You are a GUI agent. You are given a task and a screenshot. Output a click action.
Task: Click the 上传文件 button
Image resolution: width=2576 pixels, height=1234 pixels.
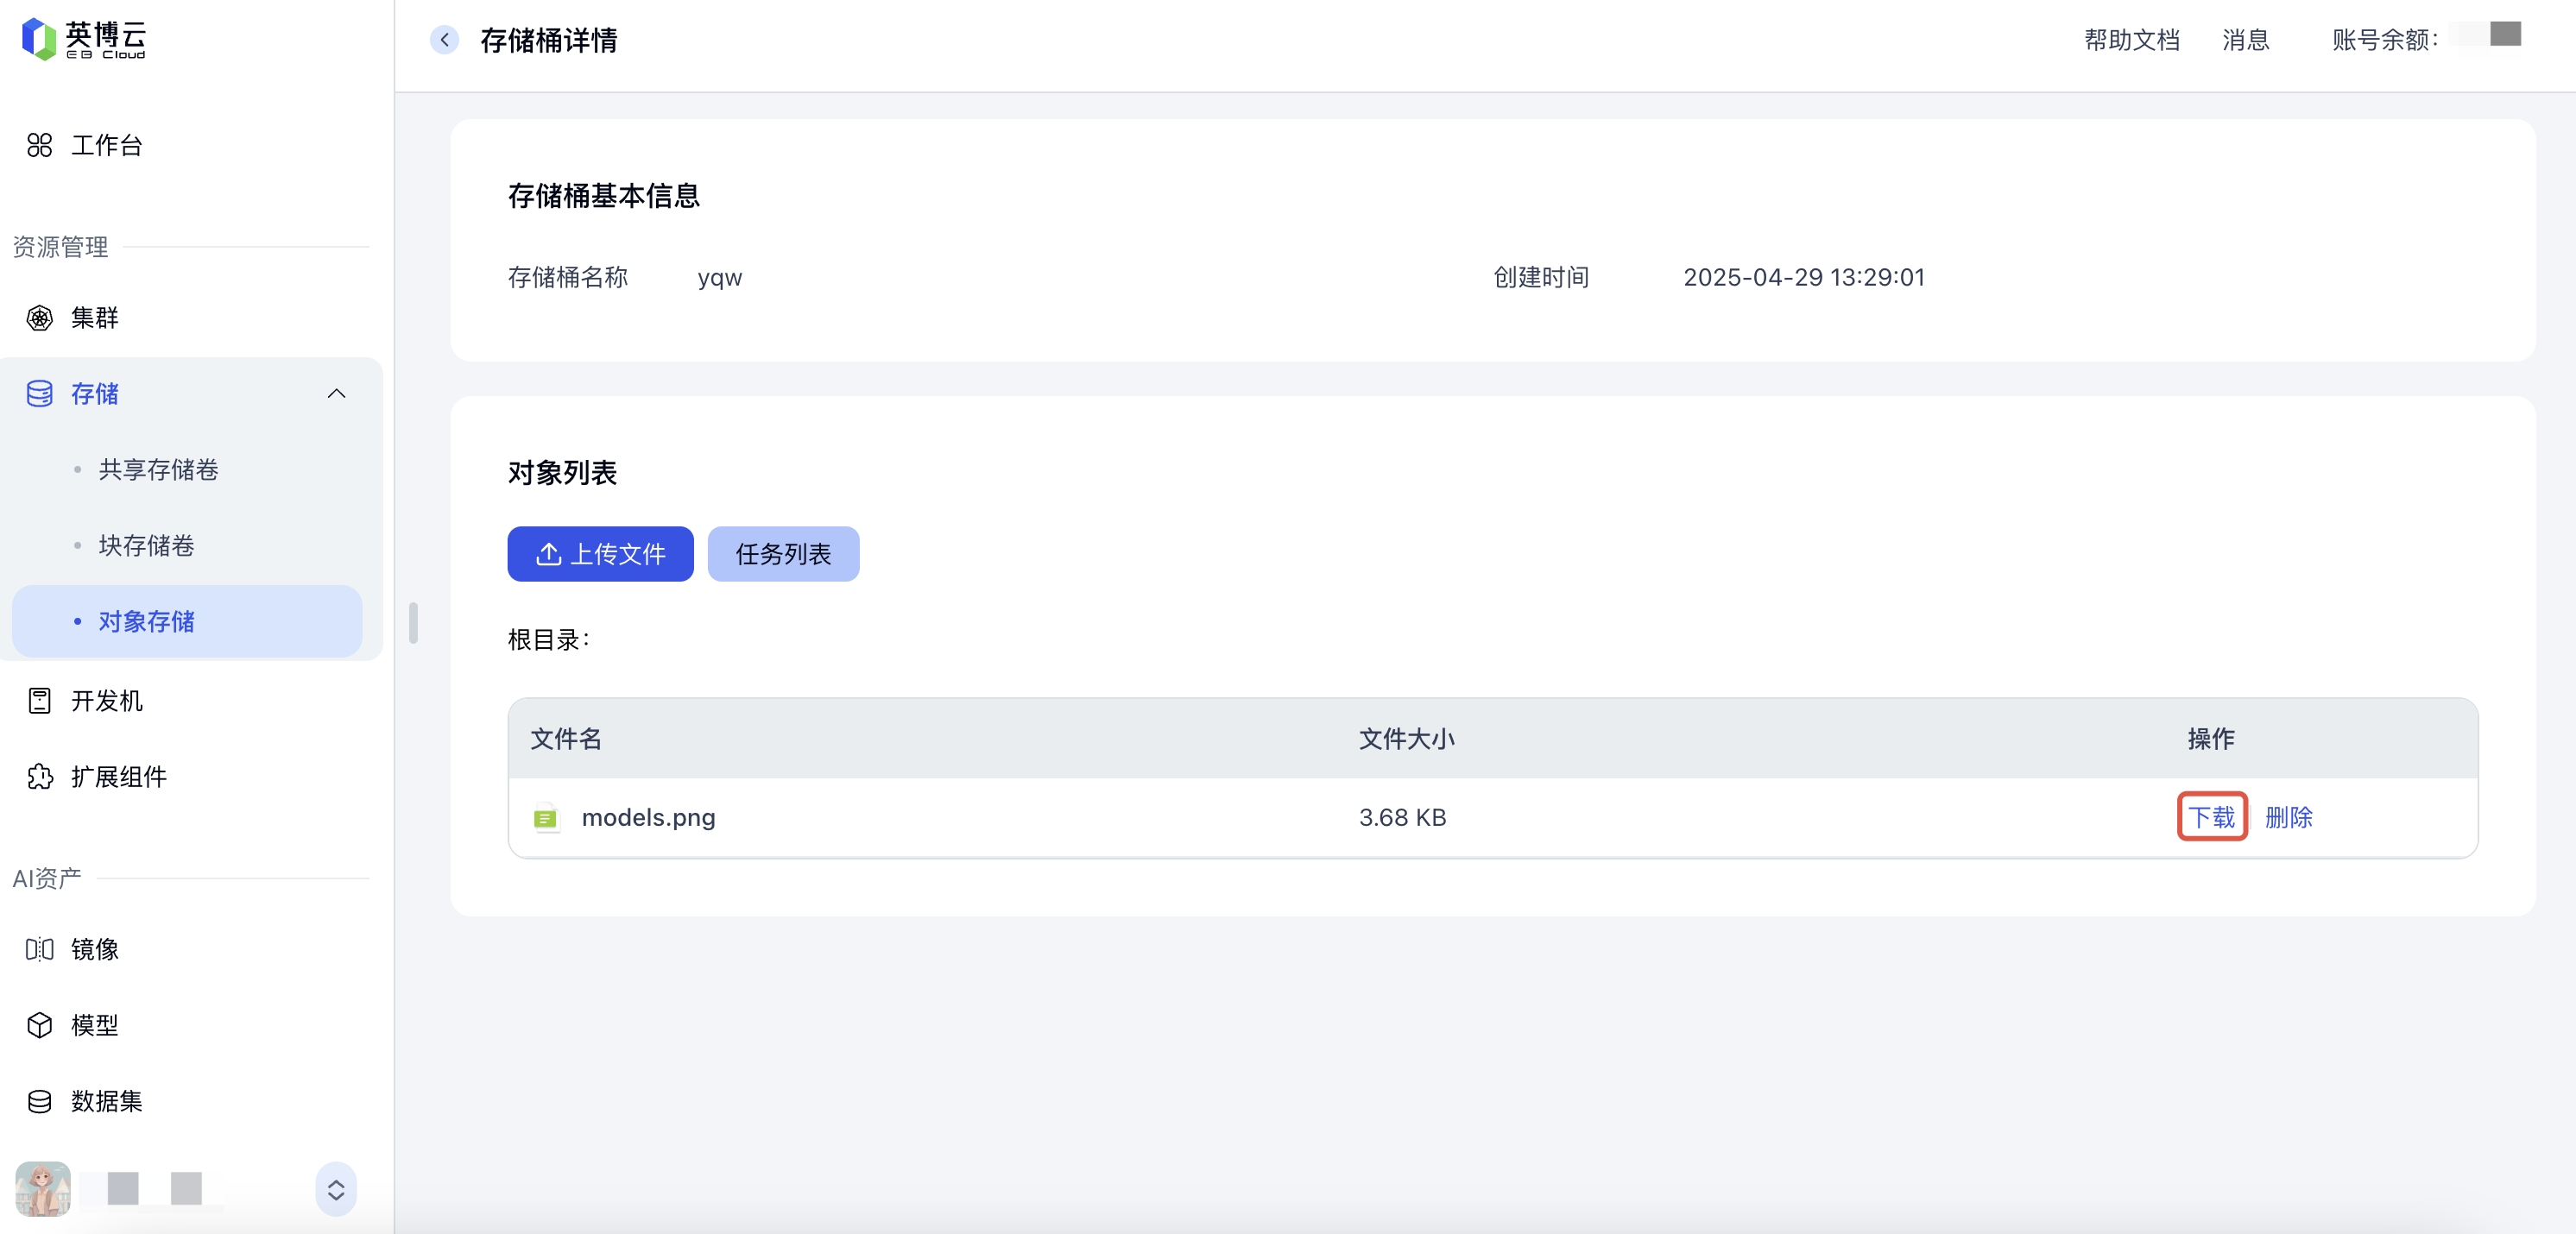tap(600, 554)
